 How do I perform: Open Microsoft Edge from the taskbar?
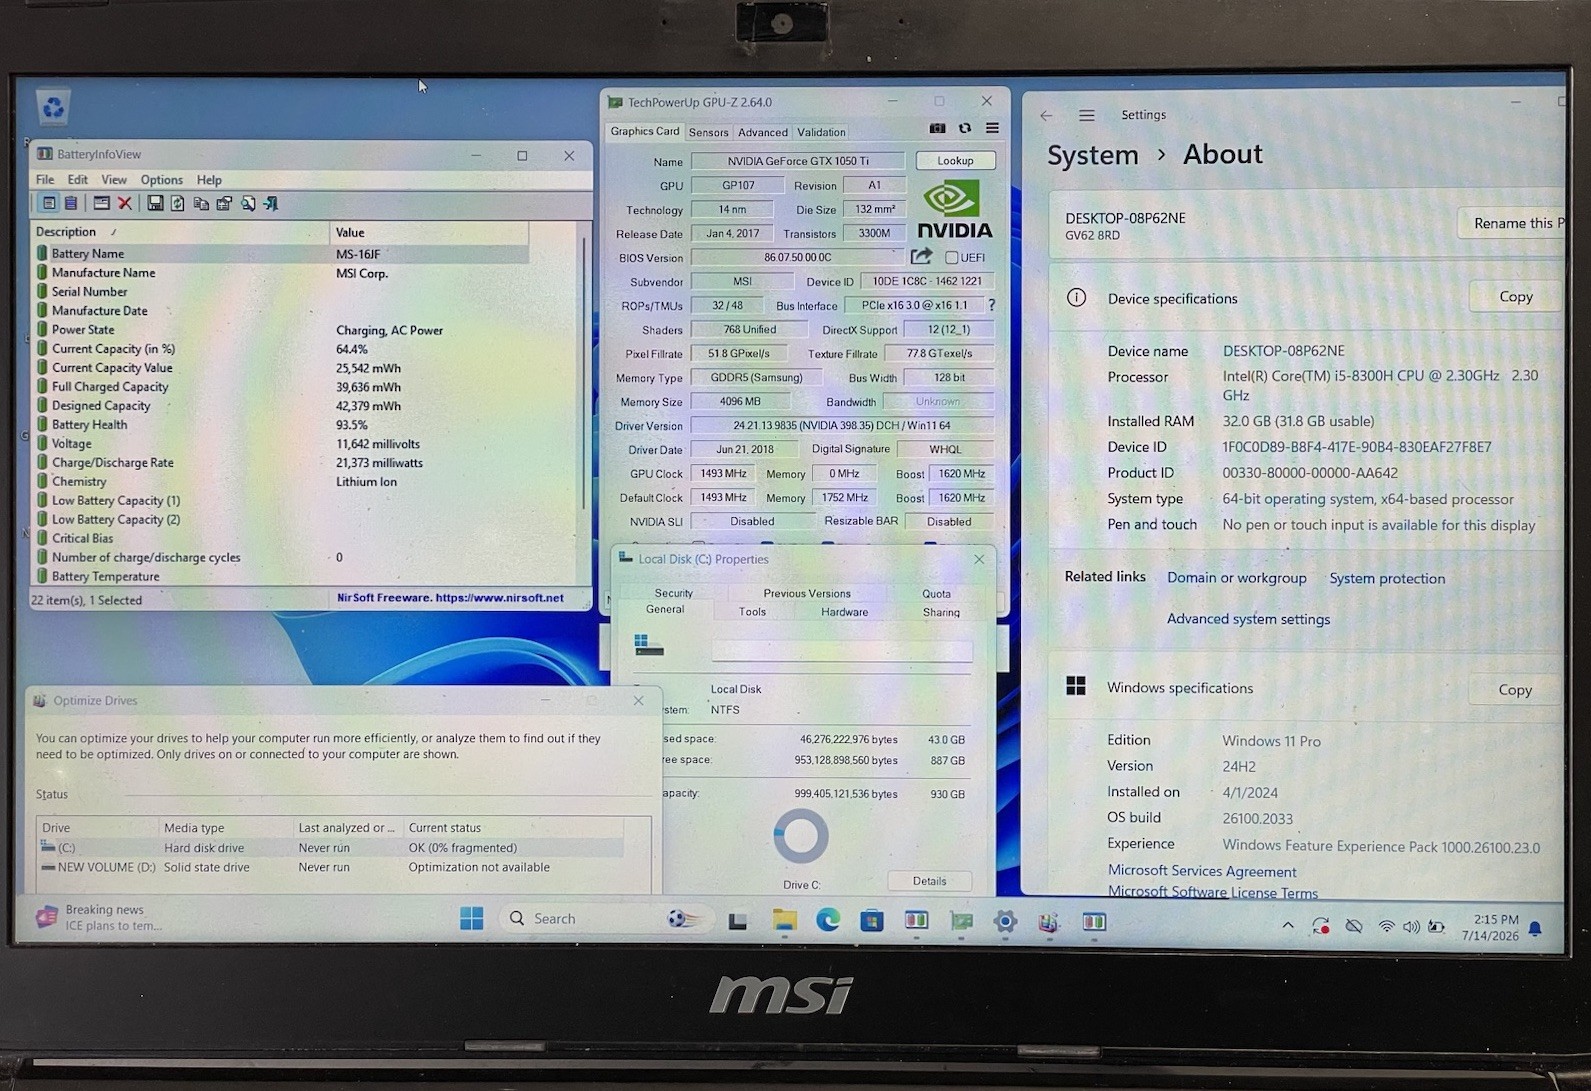828,920
